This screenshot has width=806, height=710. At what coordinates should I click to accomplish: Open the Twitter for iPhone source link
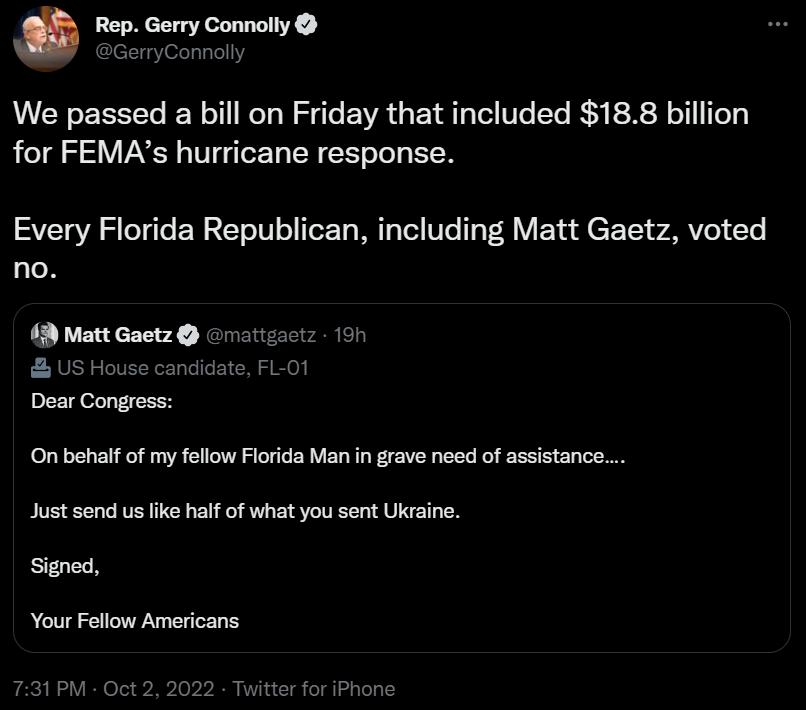pyautogui.click(x=311, y=689)
